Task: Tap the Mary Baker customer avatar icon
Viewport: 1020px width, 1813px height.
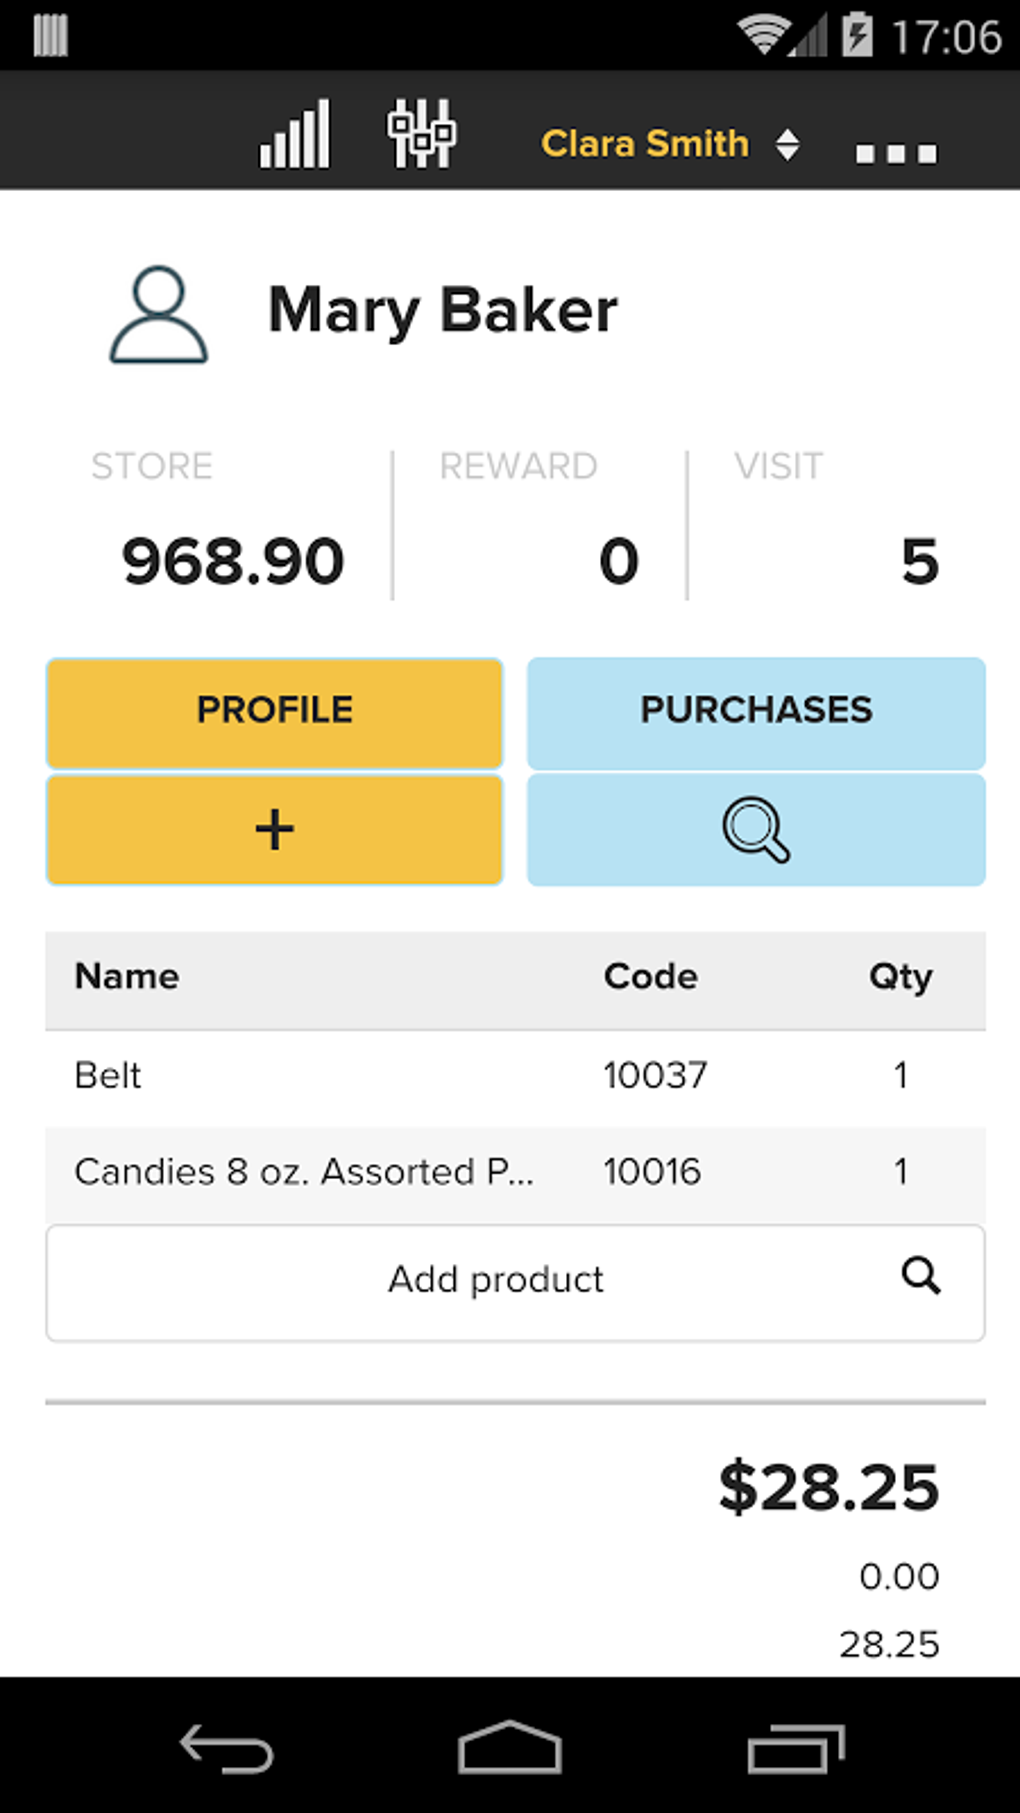Action: coord(158,314)
